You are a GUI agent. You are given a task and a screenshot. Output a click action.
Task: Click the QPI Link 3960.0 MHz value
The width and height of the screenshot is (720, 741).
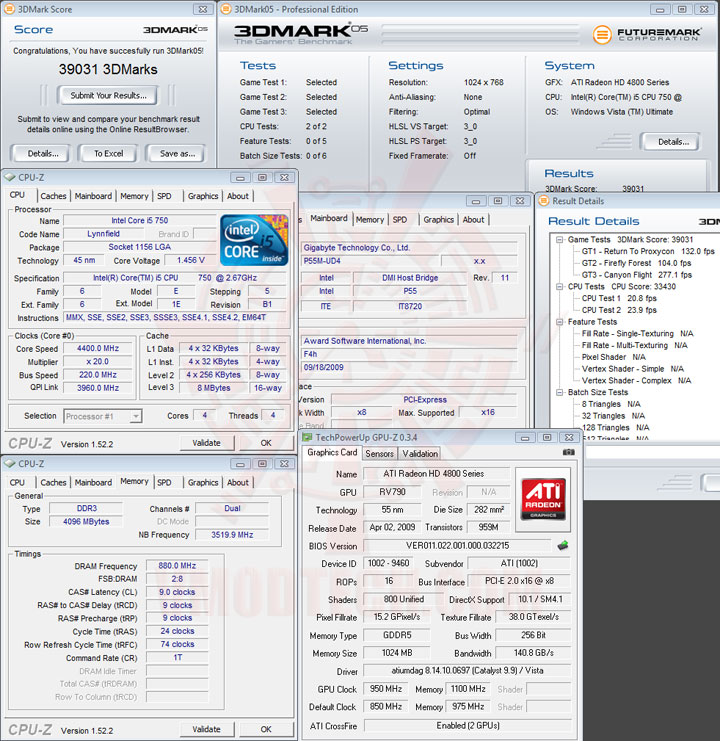point(98,388)
